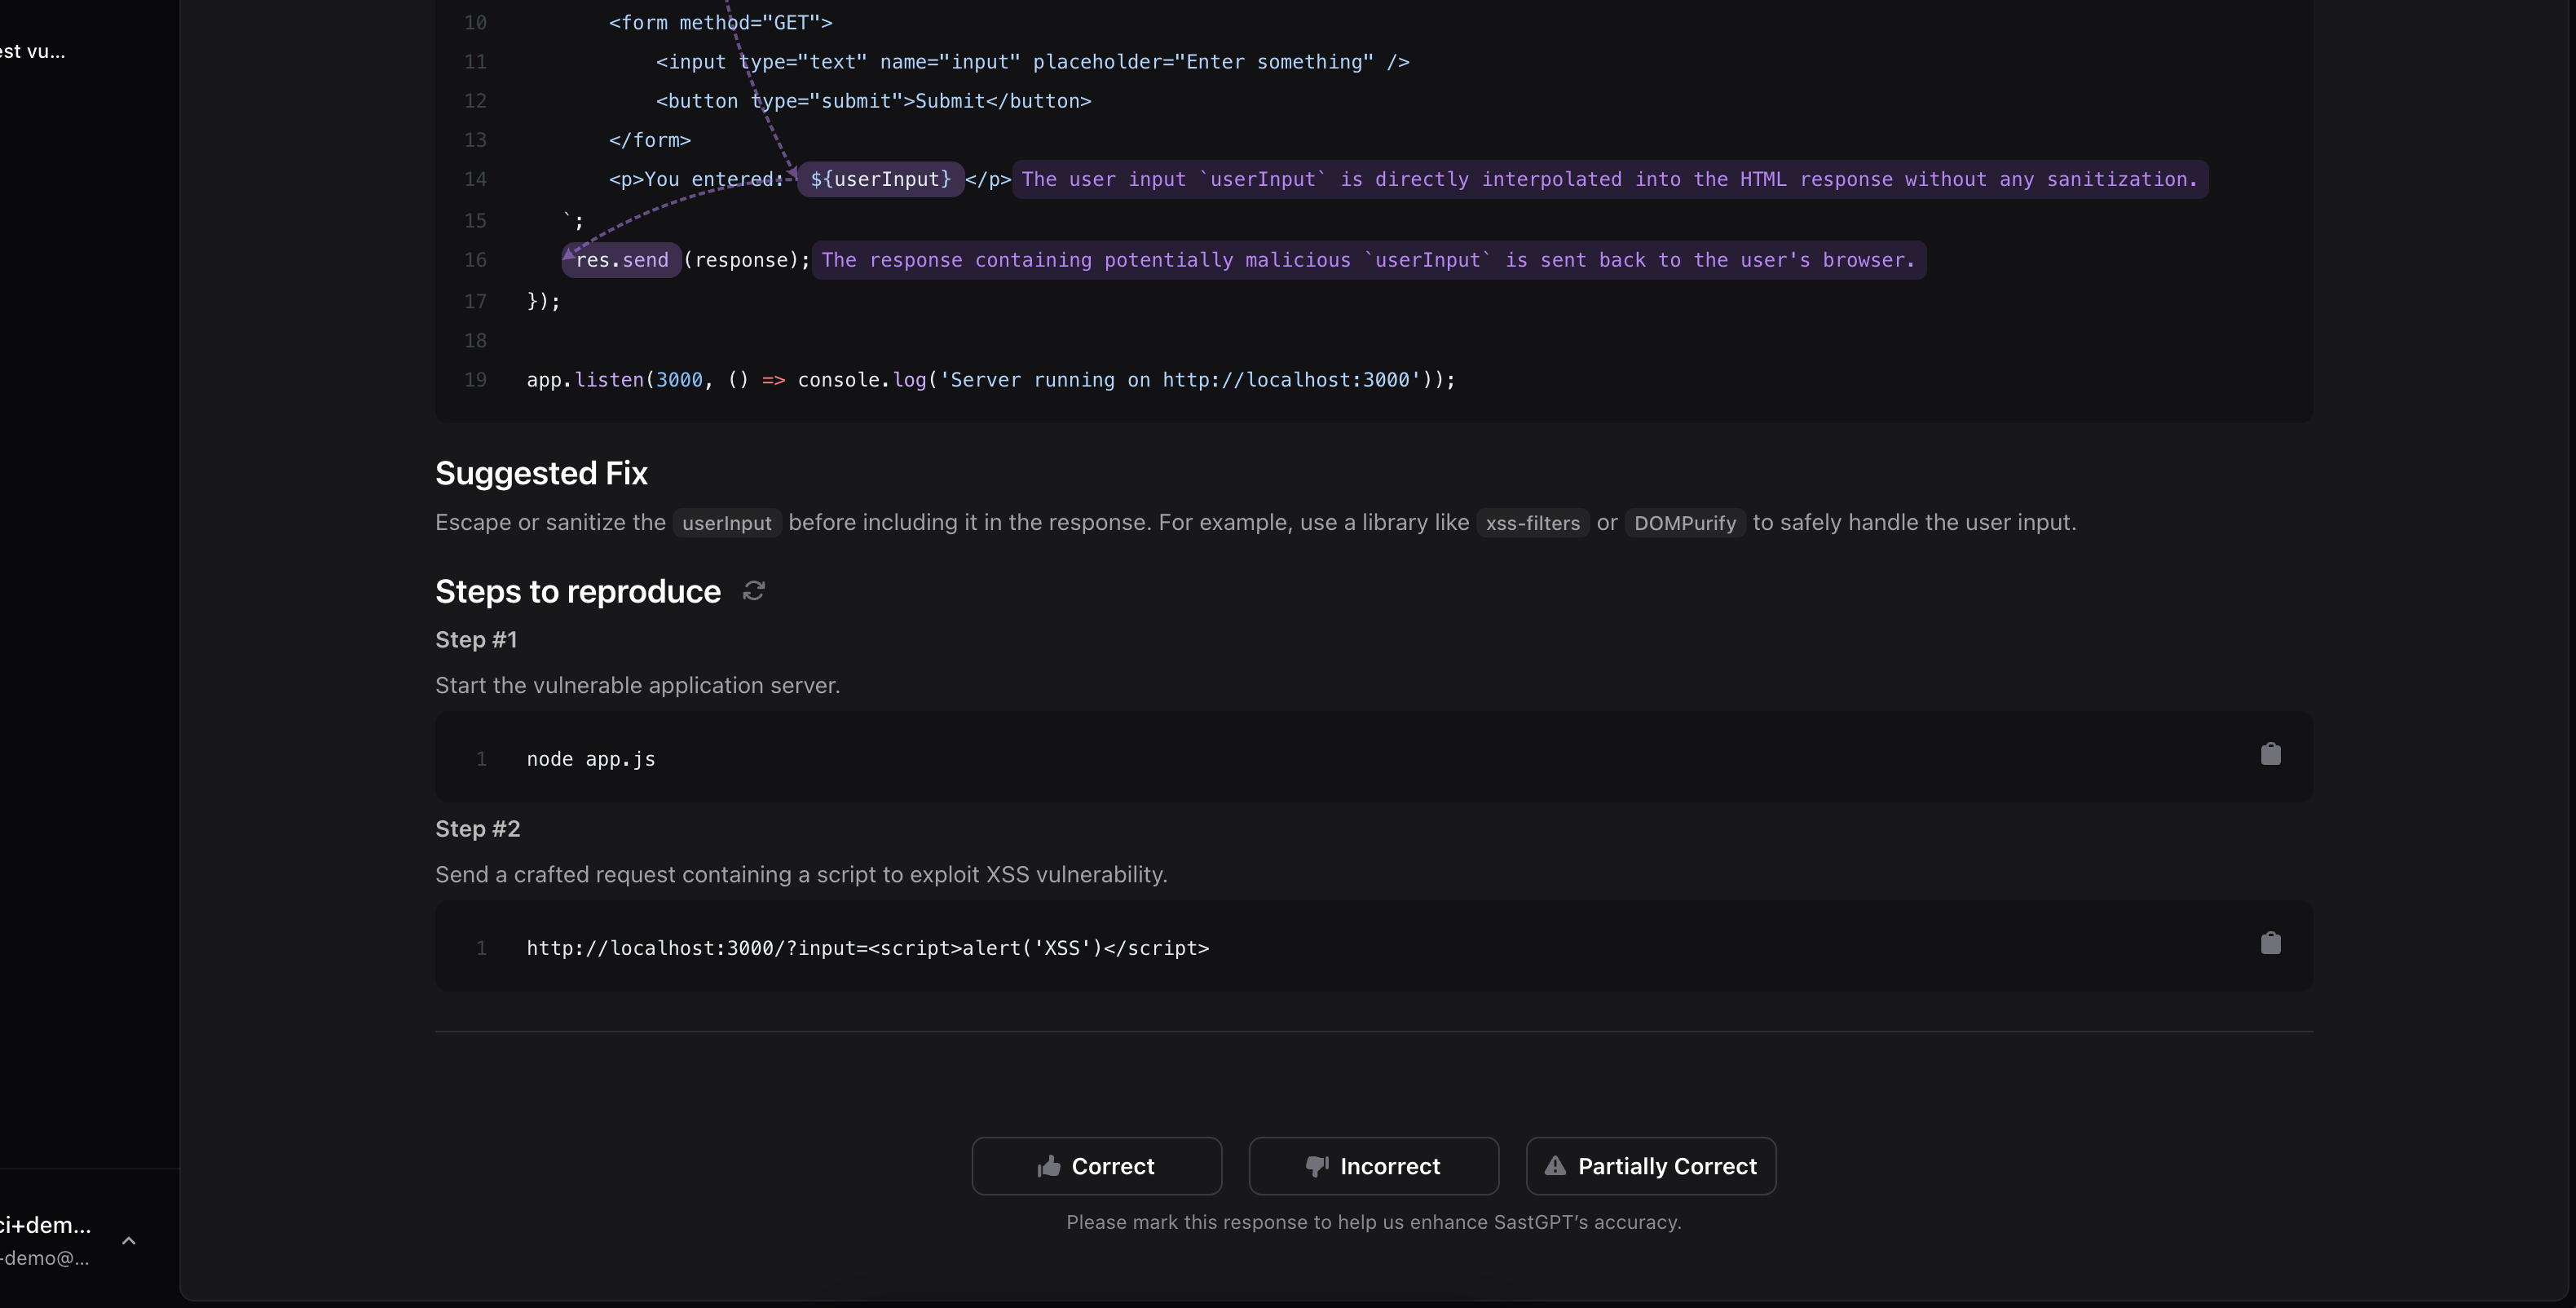
Task: Click the 'Steps to reproduce' heading
Action: click(x=578, y=591)
